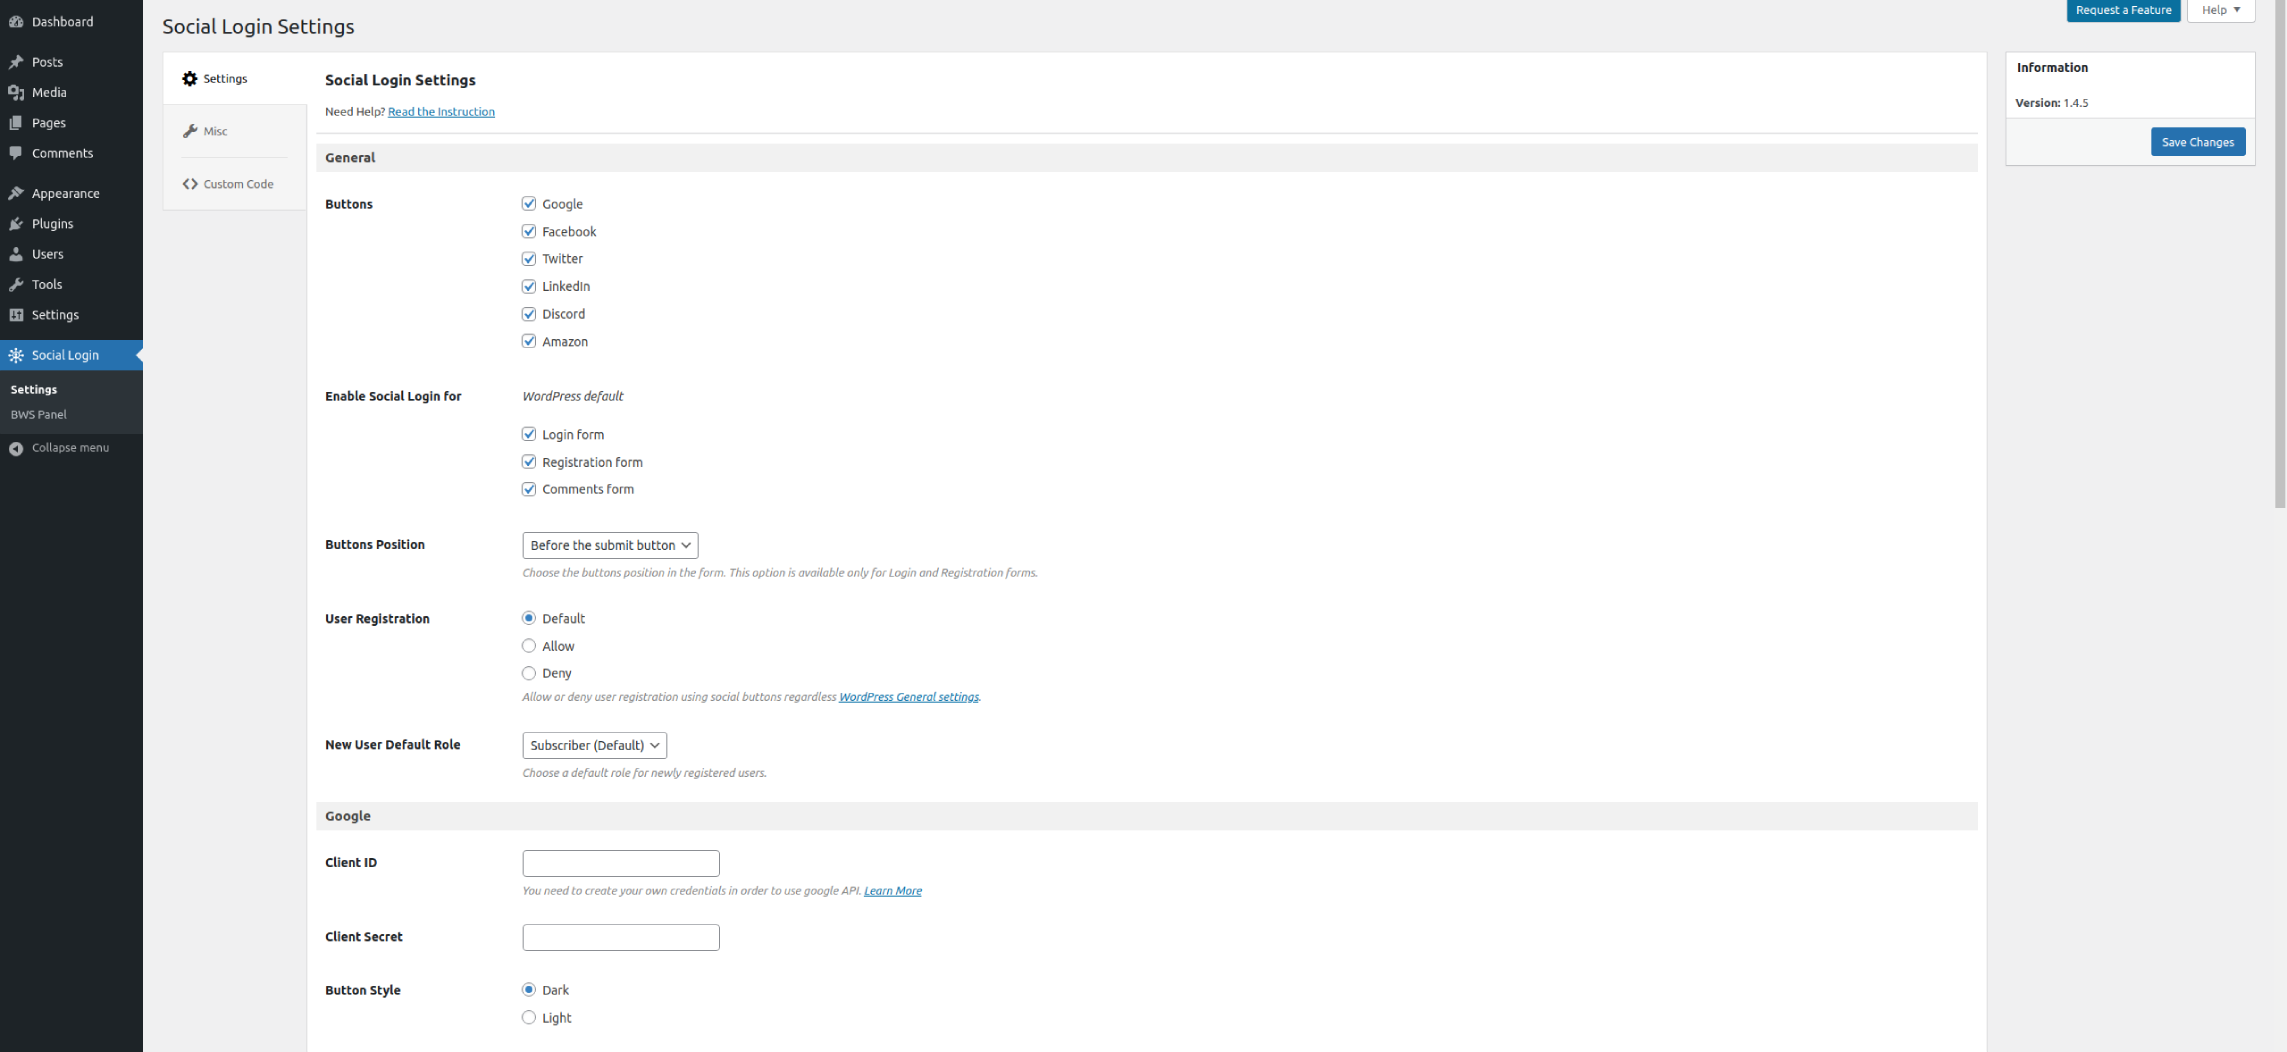Choose Light Google button style
Screen dimensions: 2287x1052
(x=529, y=1018)
